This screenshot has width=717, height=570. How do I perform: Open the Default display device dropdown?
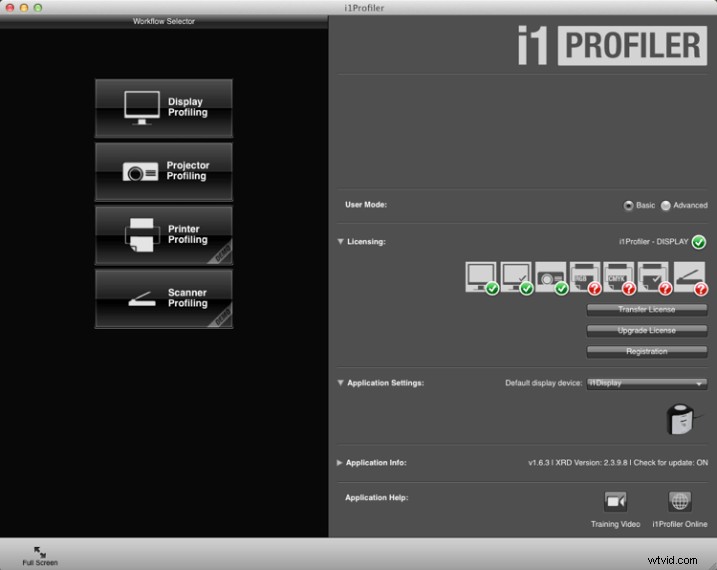(x=647, y=383)
